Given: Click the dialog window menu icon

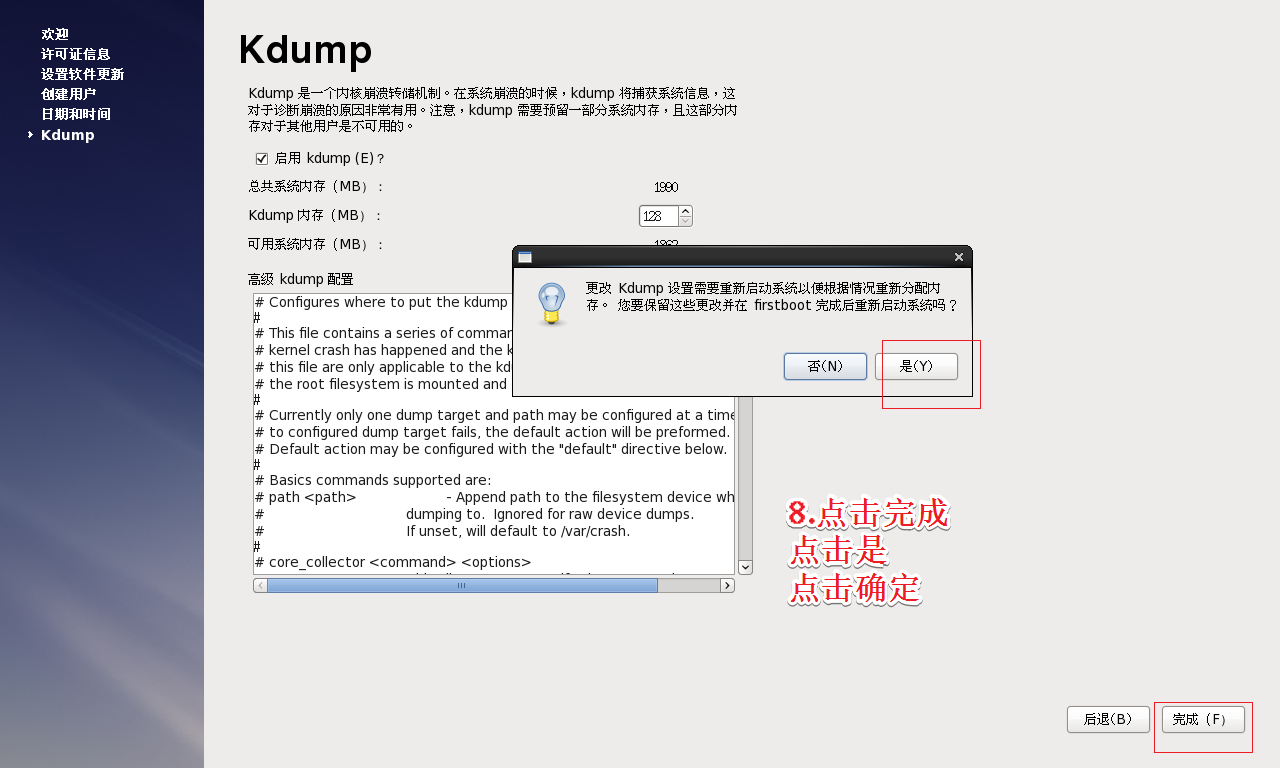Looking at the screenshot, I should tap(525, 257).
